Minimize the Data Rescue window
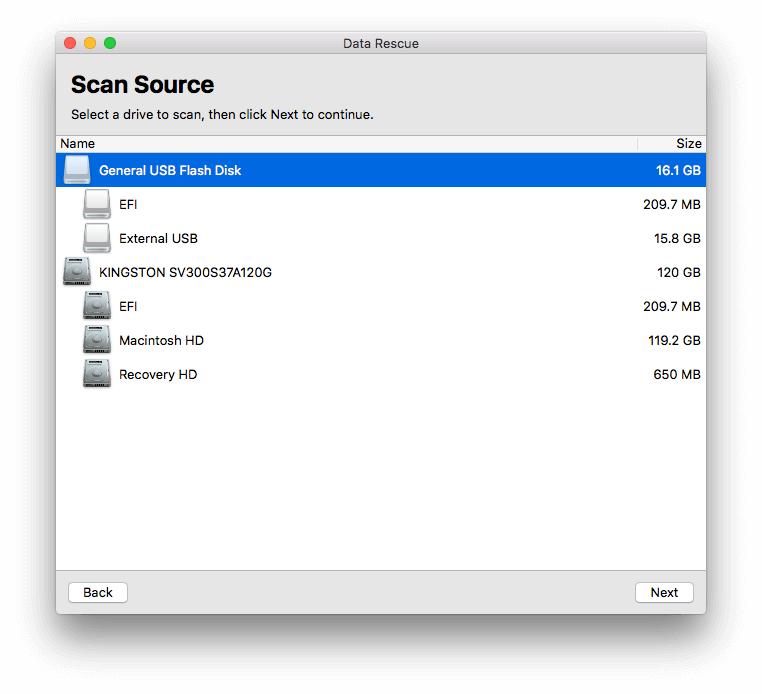This screenshot has width=762, height=694. click(90, 43)
